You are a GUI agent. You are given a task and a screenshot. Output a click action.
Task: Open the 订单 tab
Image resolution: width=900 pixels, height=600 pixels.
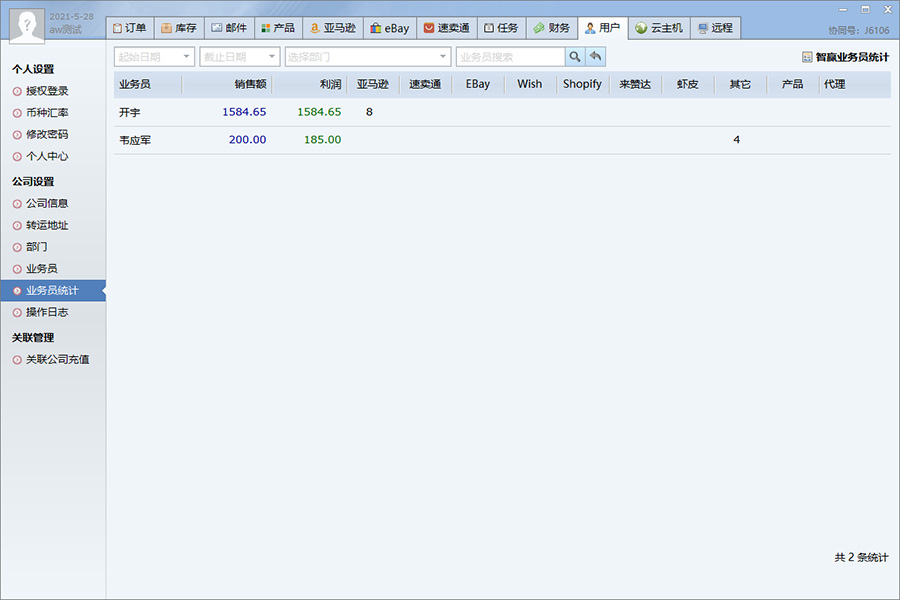[130, 28]
